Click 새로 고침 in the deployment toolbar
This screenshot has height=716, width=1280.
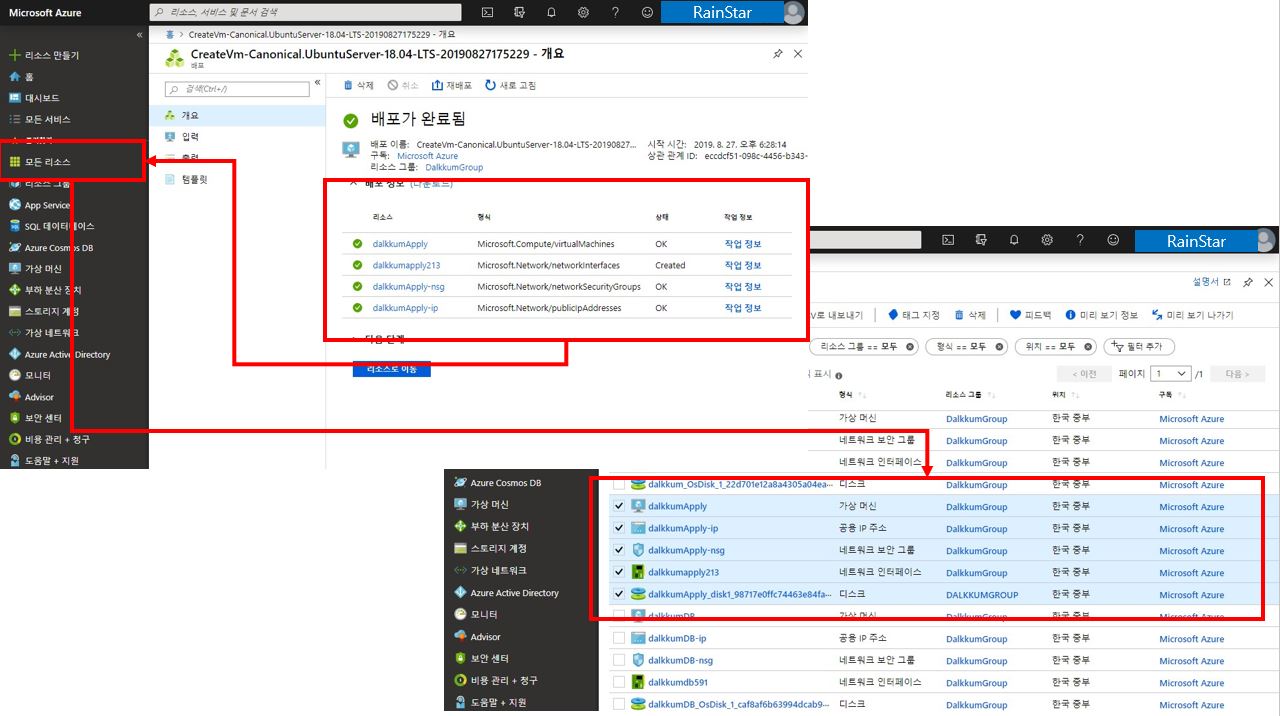(510, 86)
